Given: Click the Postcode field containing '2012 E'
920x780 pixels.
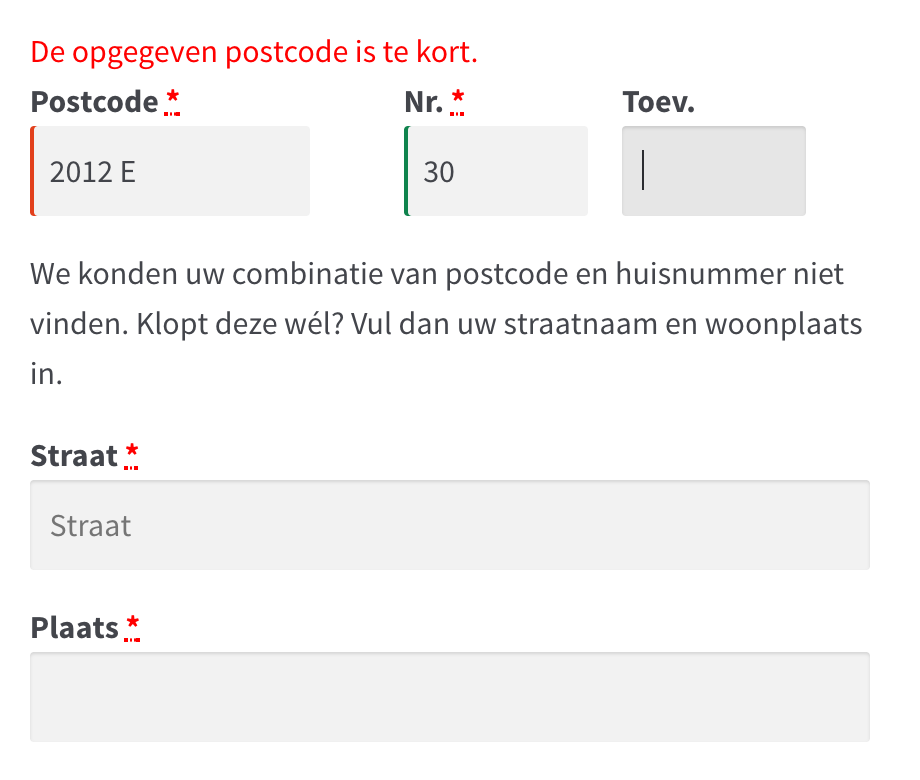Looking at the screenshot, I should pos(170,172).
